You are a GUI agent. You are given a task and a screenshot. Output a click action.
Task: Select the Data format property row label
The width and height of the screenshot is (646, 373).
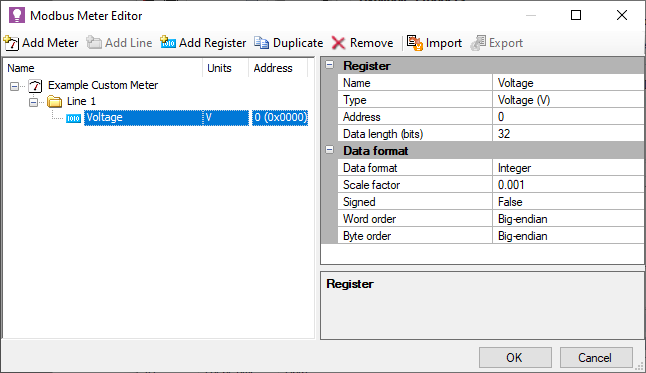click(x=415, y=168)
